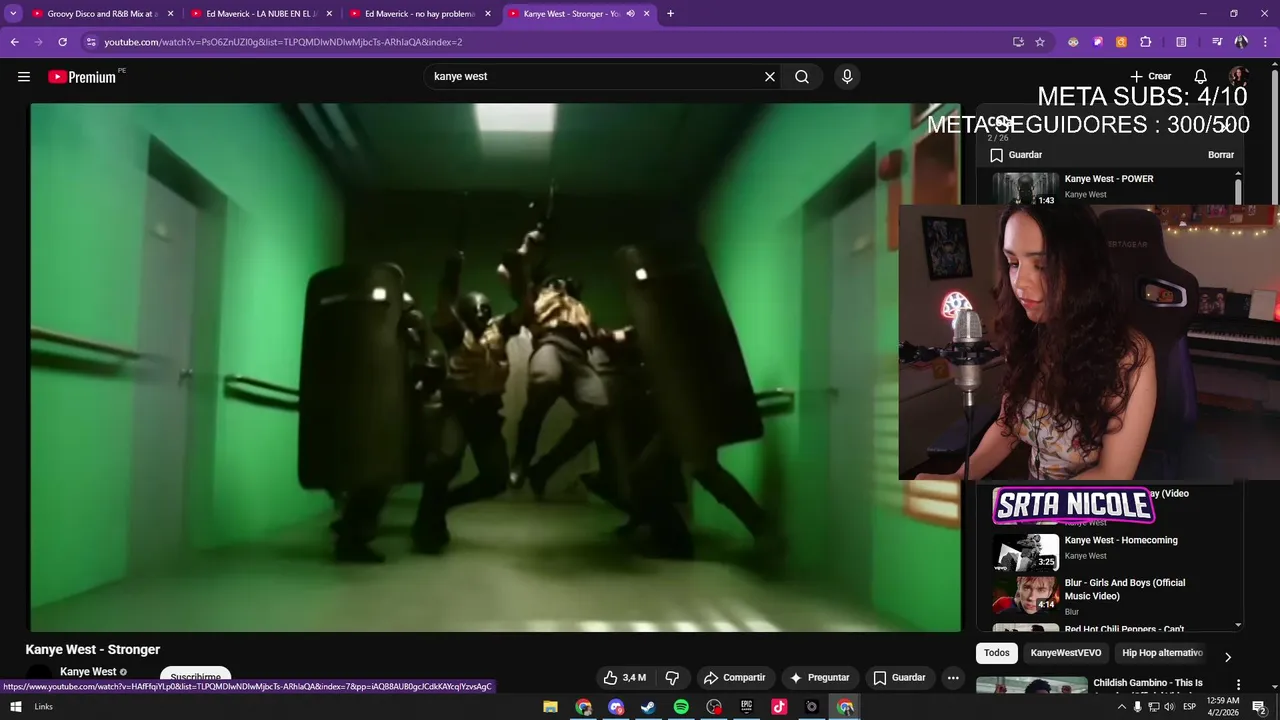Open the YouTube account avatar menu

click(1239, 77)
